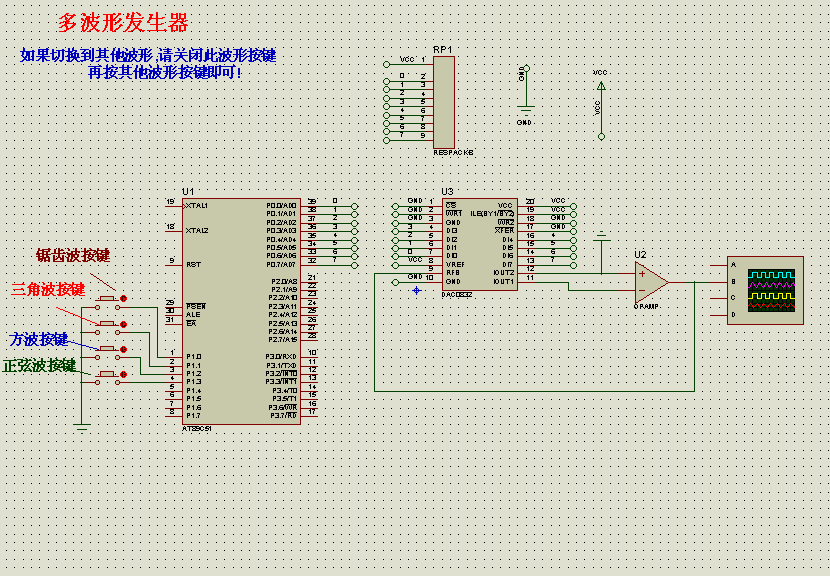Click the P0.0/AD0 pin label

pos(281,205)
